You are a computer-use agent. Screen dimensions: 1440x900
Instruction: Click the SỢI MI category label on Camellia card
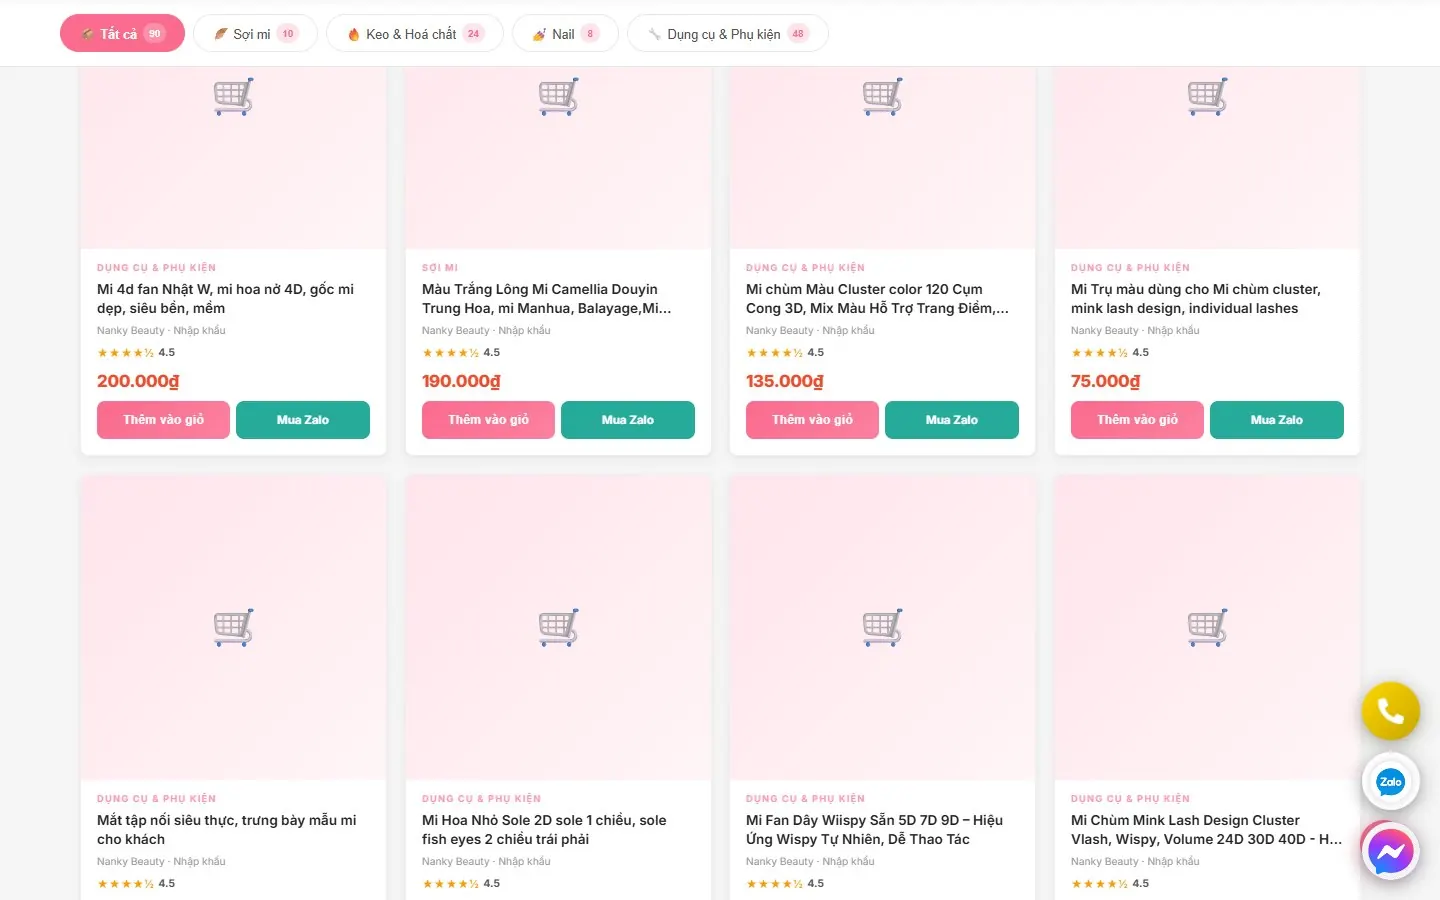tap(440, 268)
